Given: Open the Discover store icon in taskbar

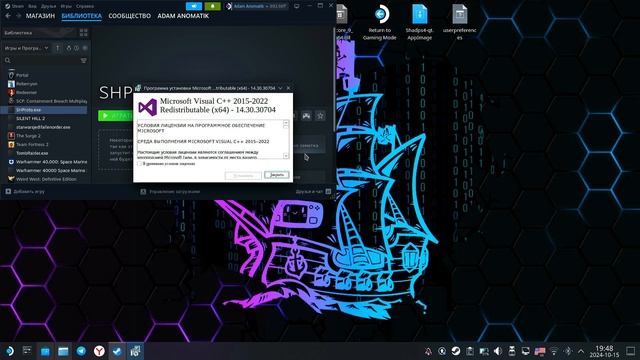Looking at the screenshot, I should [x=45, y=351].
